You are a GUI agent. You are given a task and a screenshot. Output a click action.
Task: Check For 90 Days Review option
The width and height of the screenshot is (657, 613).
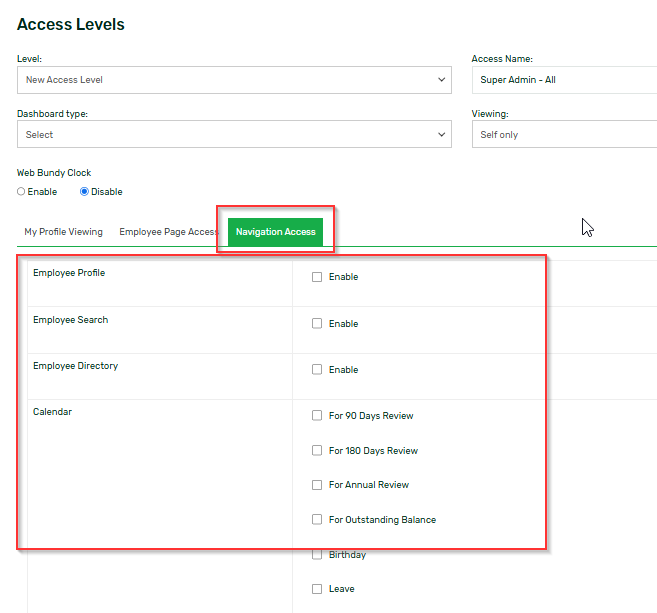pos(317,416)
